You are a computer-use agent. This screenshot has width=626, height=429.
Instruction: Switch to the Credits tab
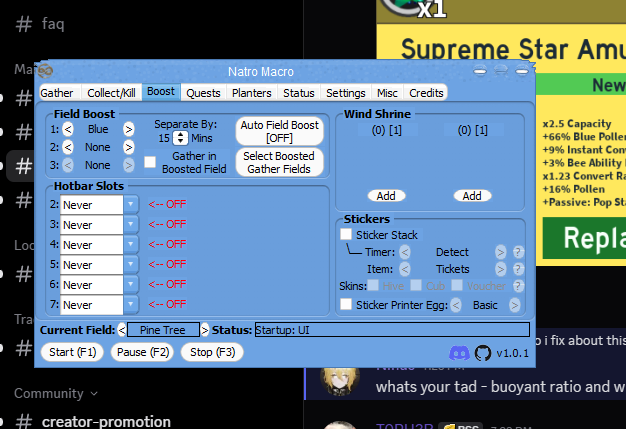point(426,93)
